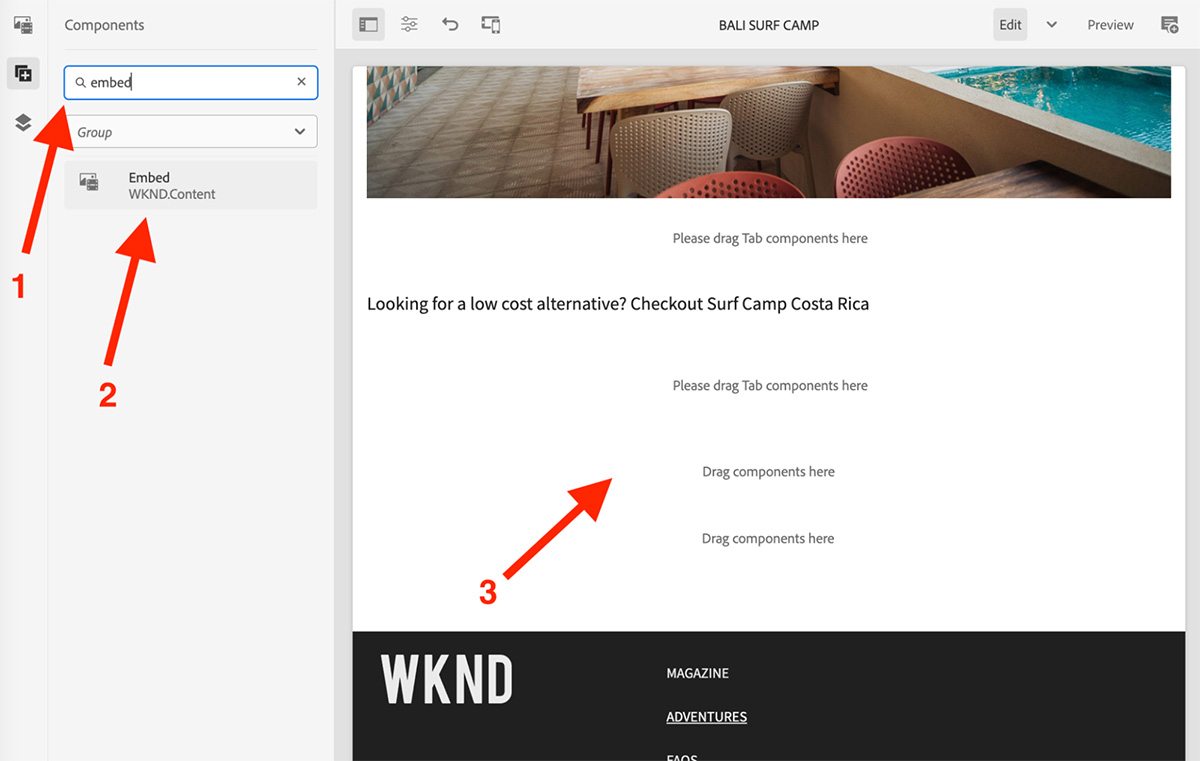Viewport: 1200px width, 761px height.
Task: Click the WKND footer logo
Action: click(447, 680)
